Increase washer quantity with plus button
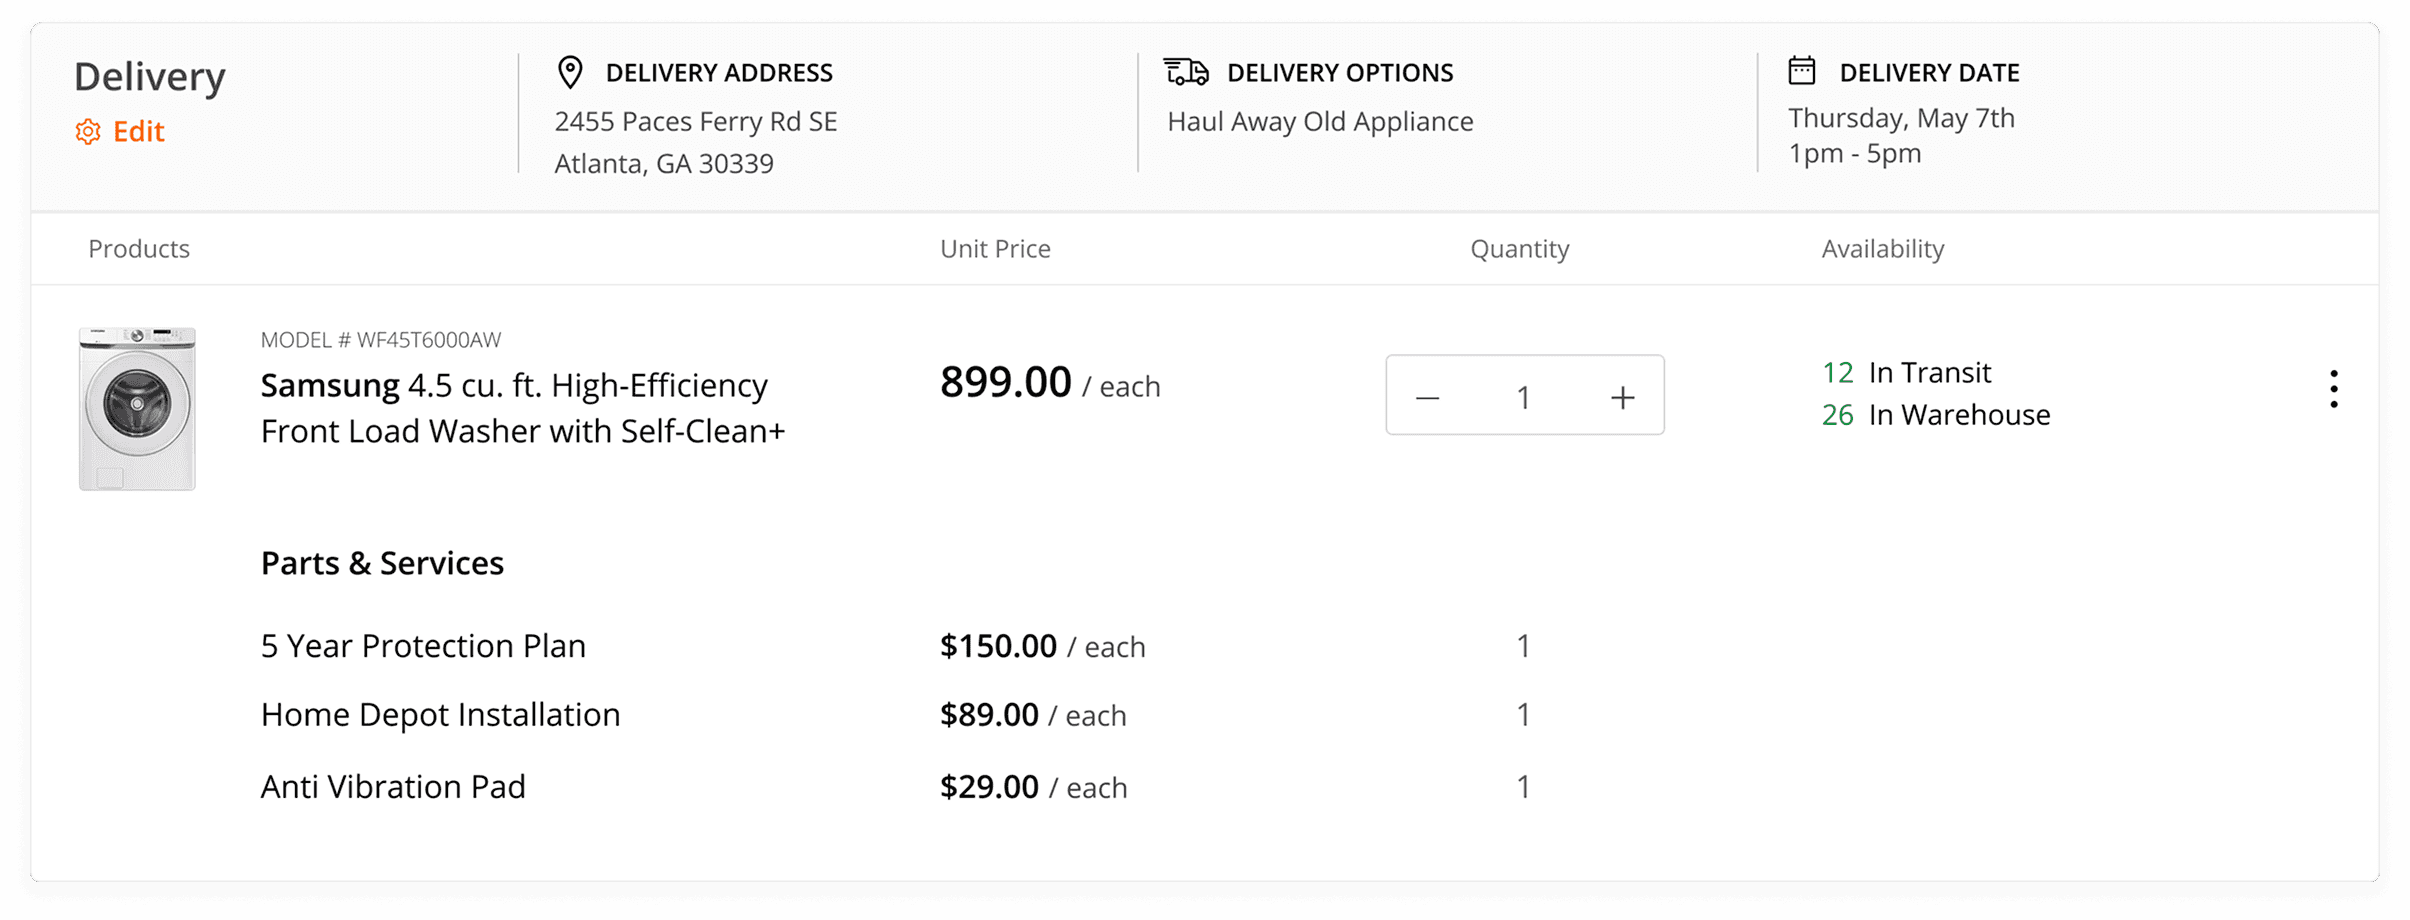Image resolution: width=2410 pixels, height=920 pixels. click(1622, 397)
